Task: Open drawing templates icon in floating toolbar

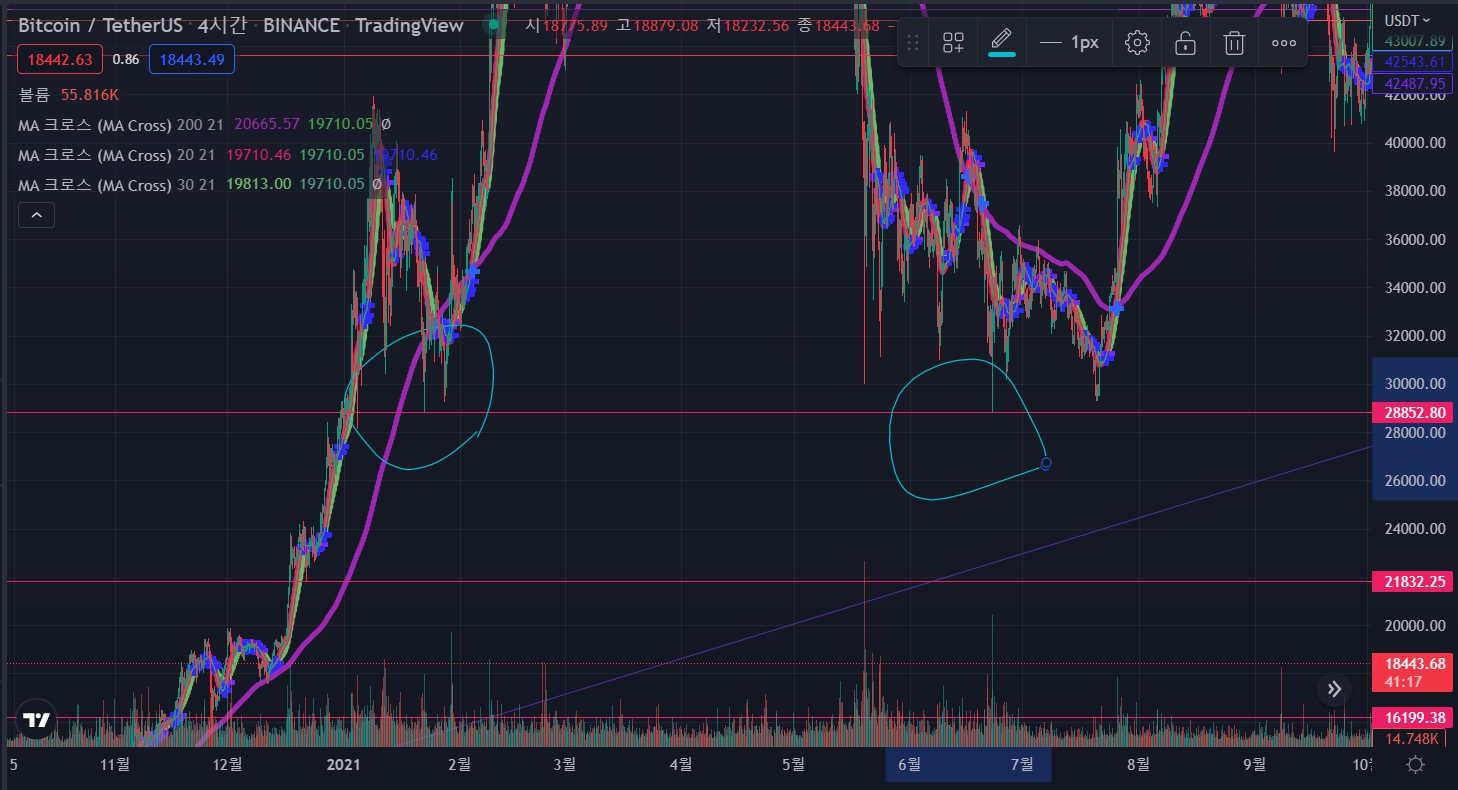Action: pos(953,43)
